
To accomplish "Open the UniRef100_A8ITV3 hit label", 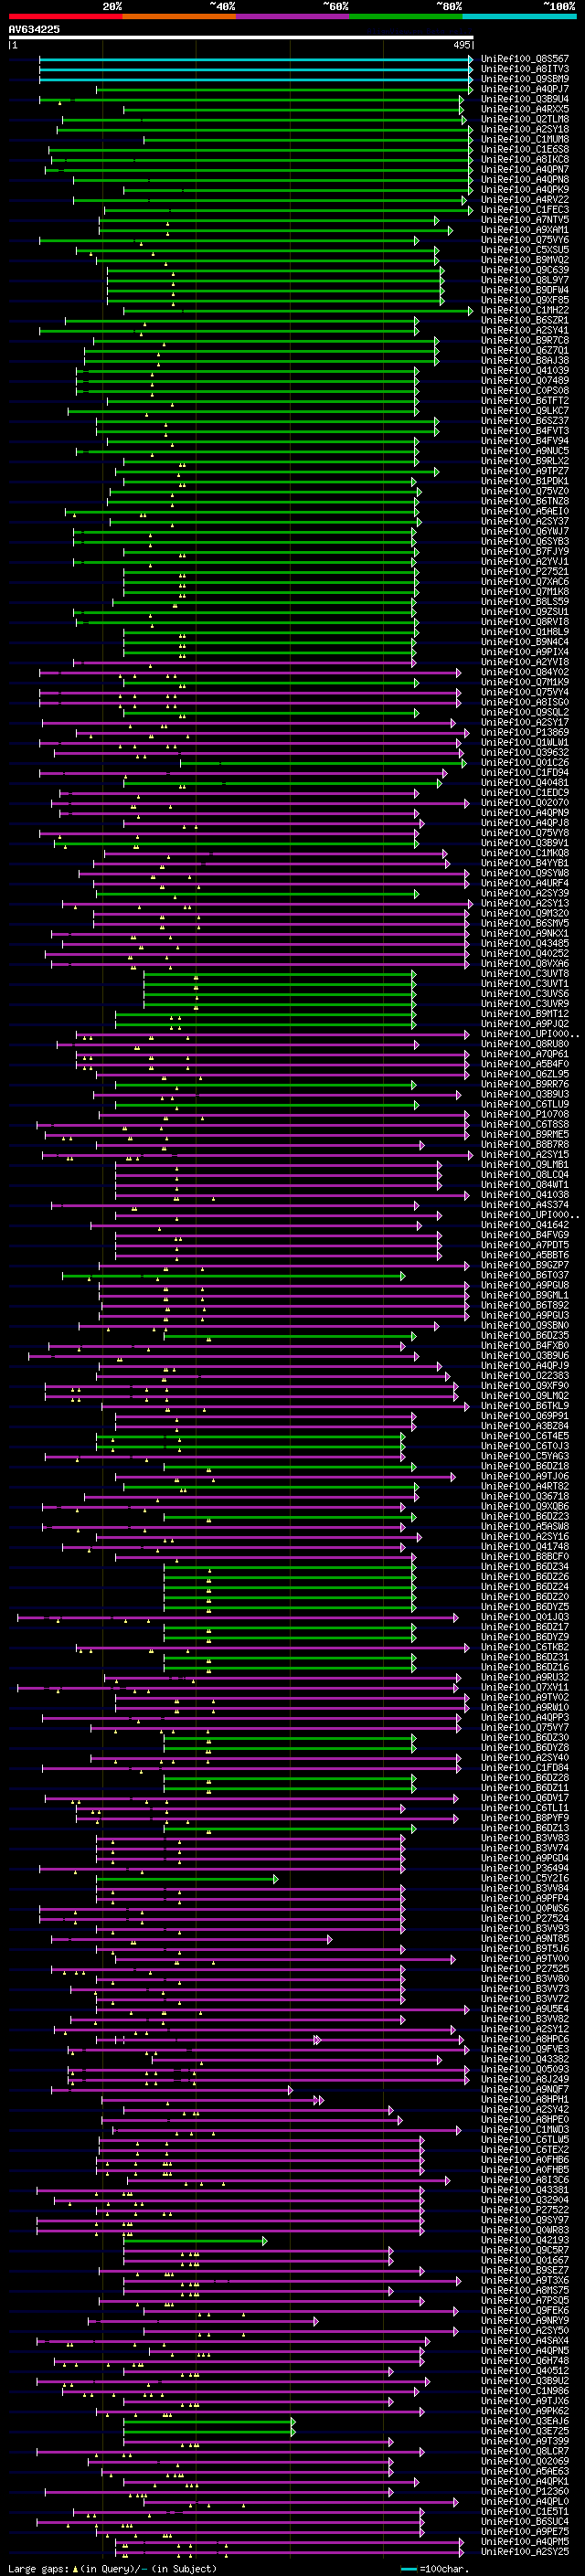I will [525, 69].
